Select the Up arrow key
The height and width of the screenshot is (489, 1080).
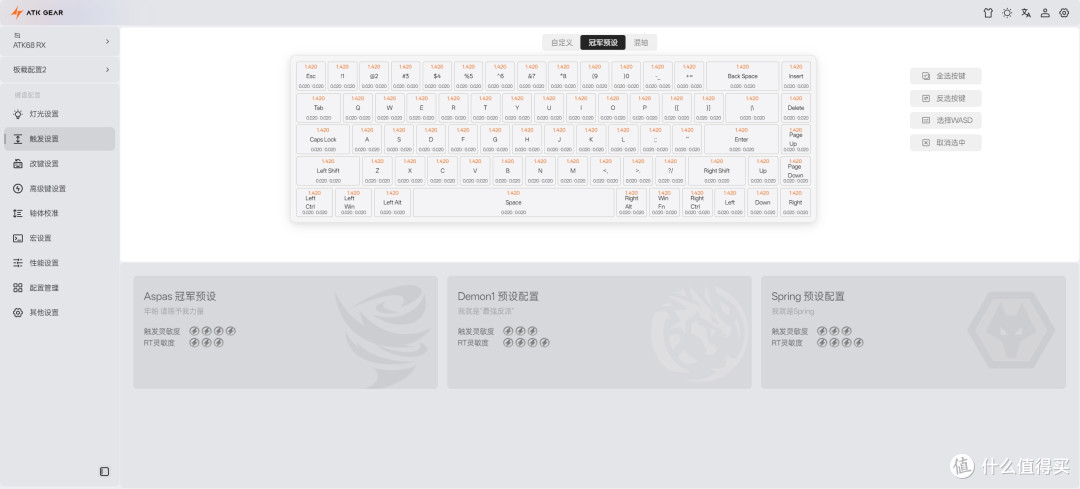coord(762,171)
